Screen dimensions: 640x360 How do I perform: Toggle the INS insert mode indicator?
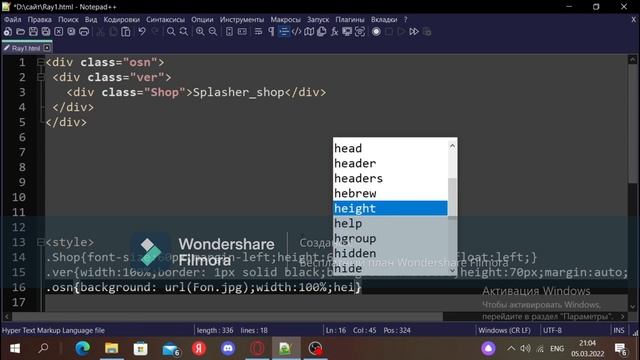point(619,330)
